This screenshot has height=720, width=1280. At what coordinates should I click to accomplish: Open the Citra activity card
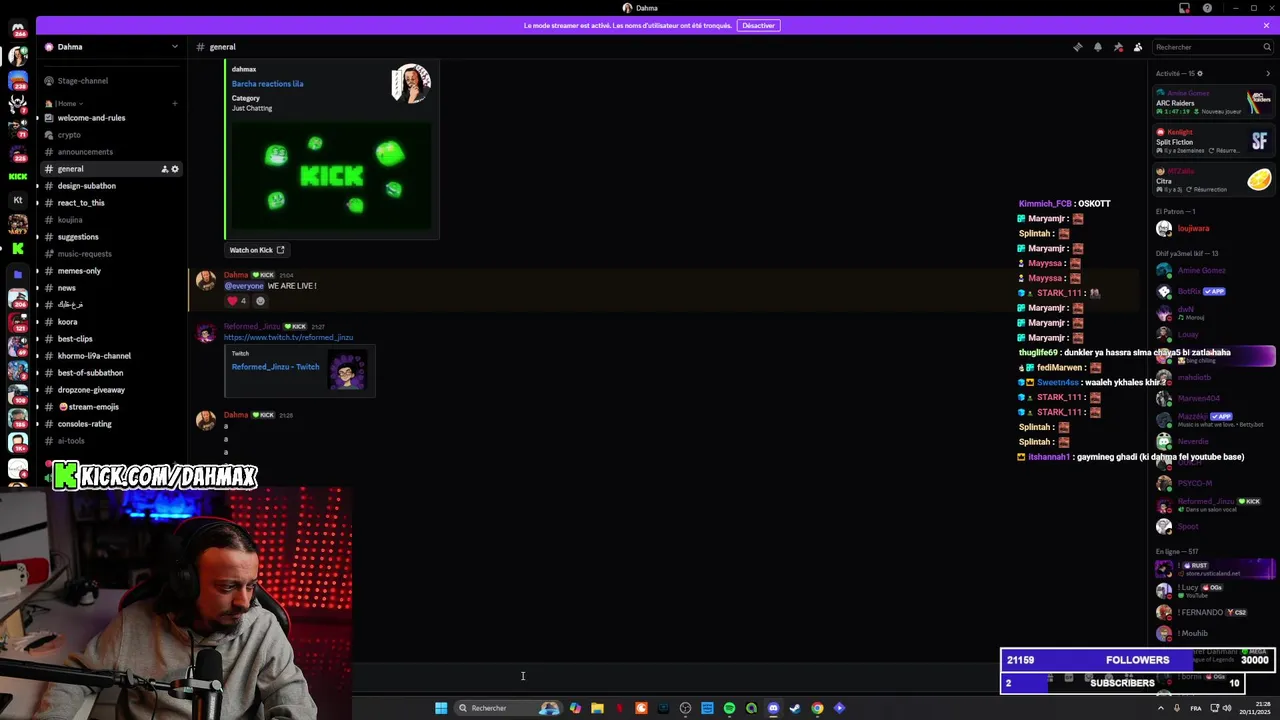(x=1213, y=180)
